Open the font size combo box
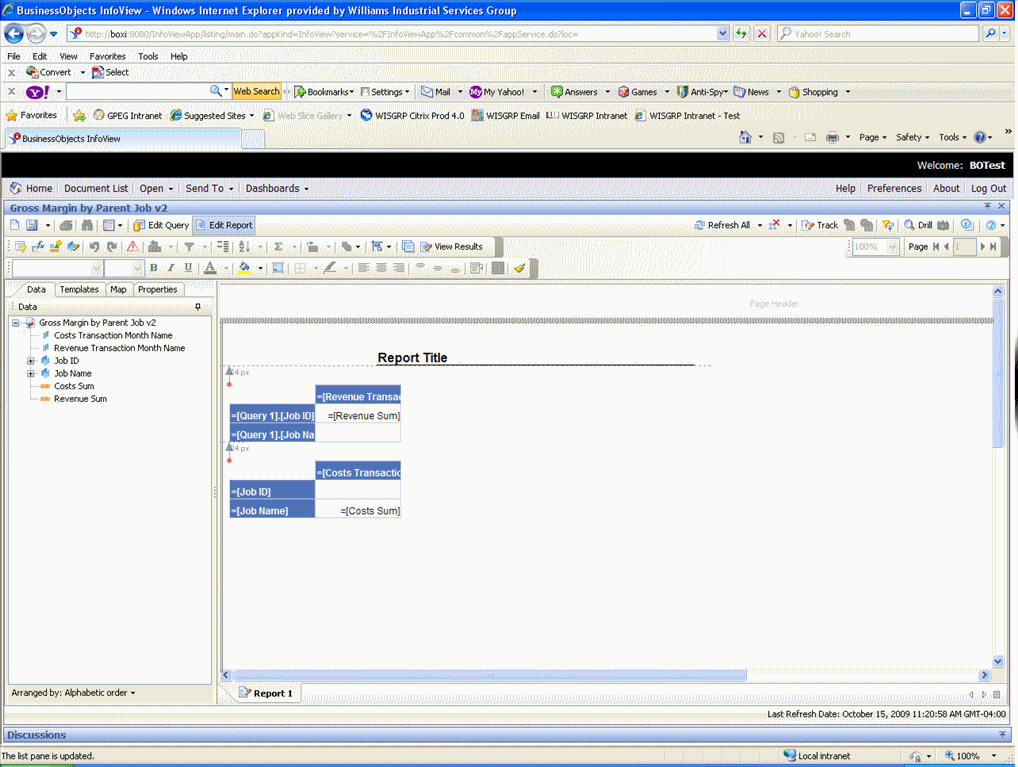The image size is (1018, 767). click(x=123, y=268)
